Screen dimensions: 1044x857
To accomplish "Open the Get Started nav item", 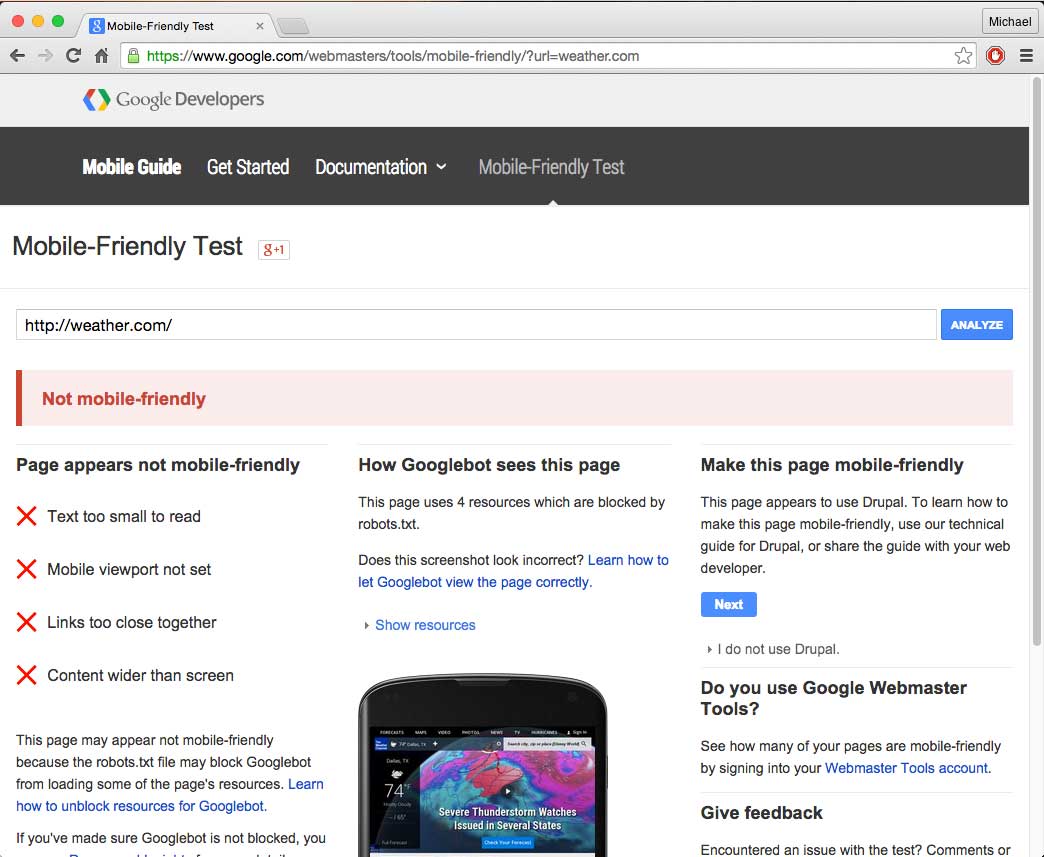I will click(248, 166).
